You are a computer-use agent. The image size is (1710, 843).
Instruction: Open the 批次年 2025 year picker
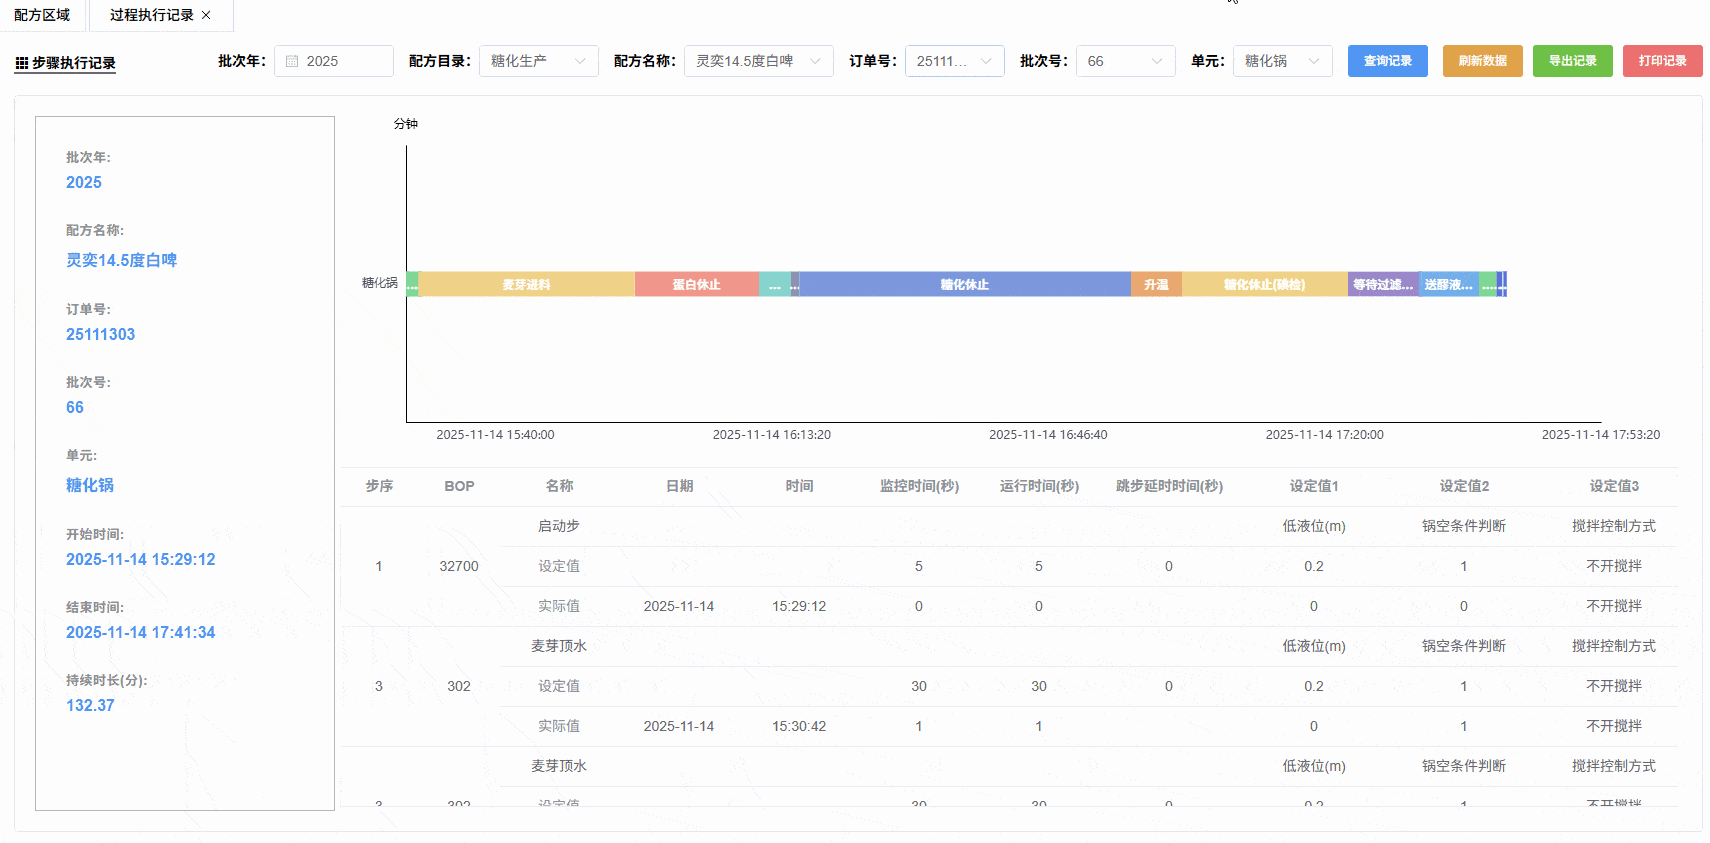[x=334, y=61]
